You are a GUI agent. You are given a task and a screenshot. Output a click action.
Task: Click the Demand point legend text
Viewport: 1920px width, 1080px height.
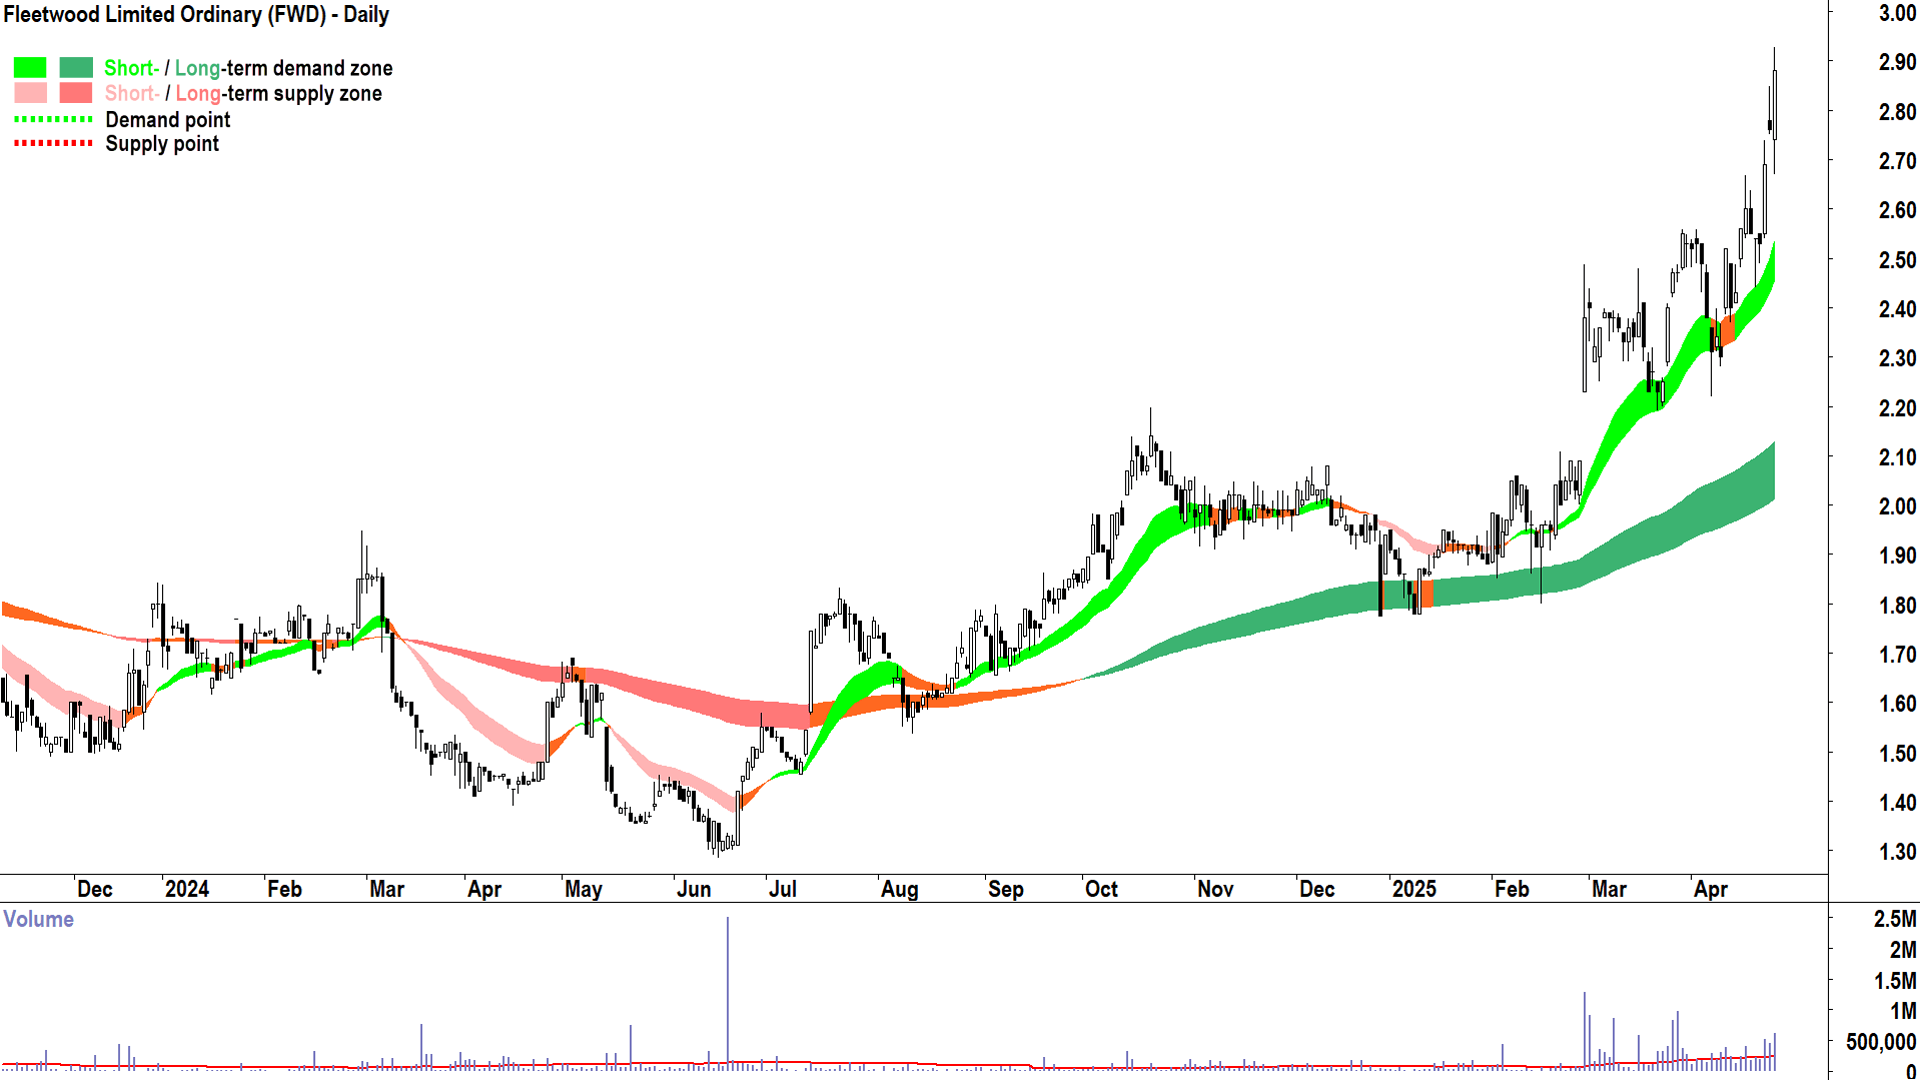168,120
